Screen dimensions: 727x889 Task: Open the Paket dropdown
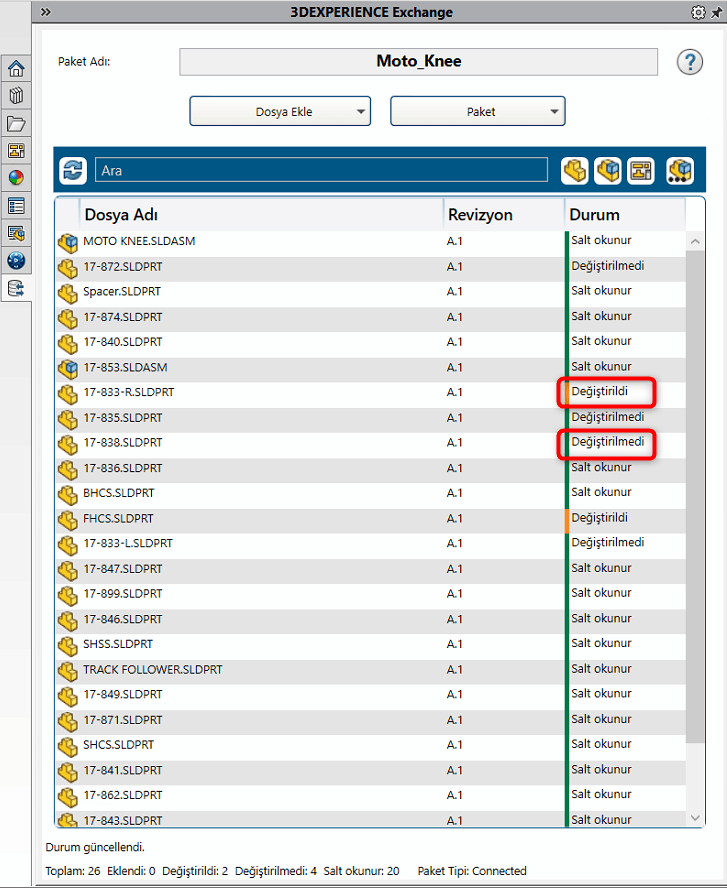pyautogui.click(x=477, y=111)
